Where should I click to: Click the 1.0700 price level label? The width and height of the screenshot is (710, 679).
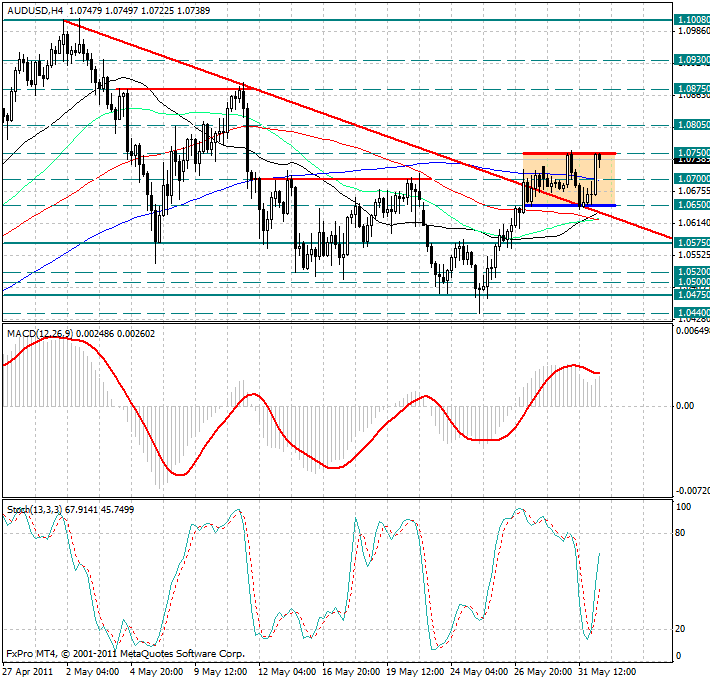[692, 179]
